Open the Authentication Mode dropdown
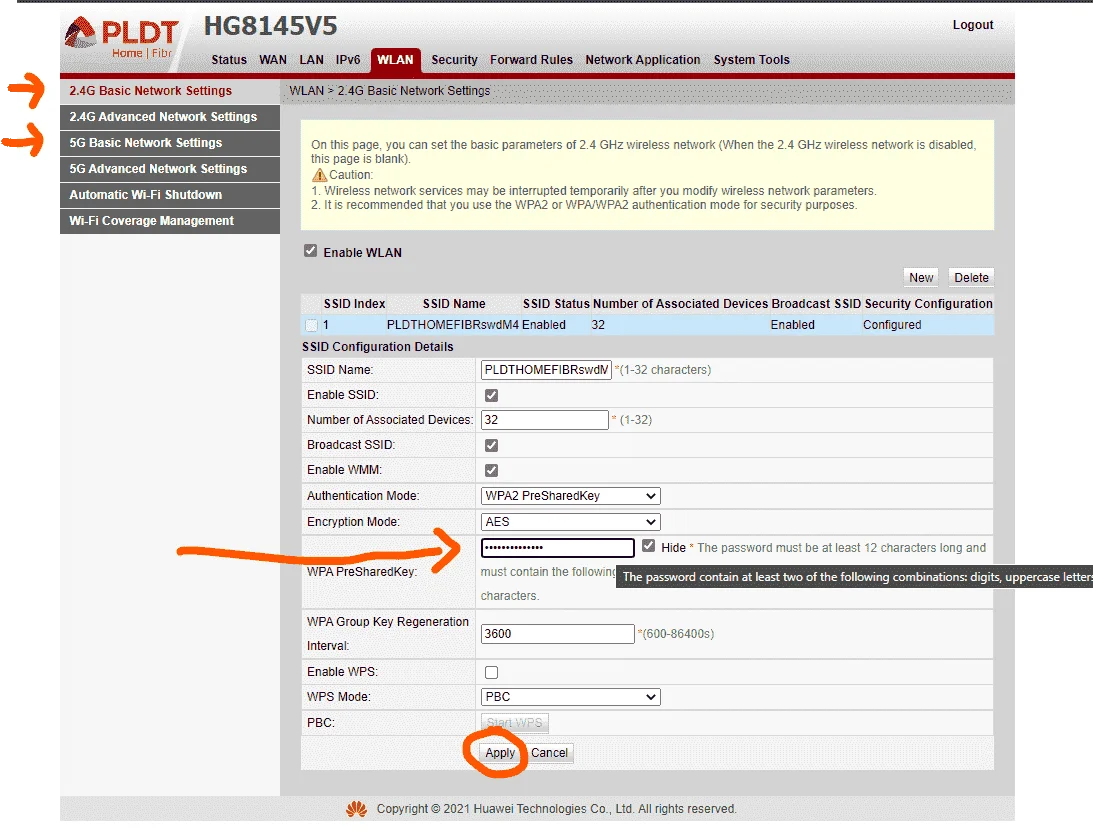1093x837 pixels. tap(570, 496)
